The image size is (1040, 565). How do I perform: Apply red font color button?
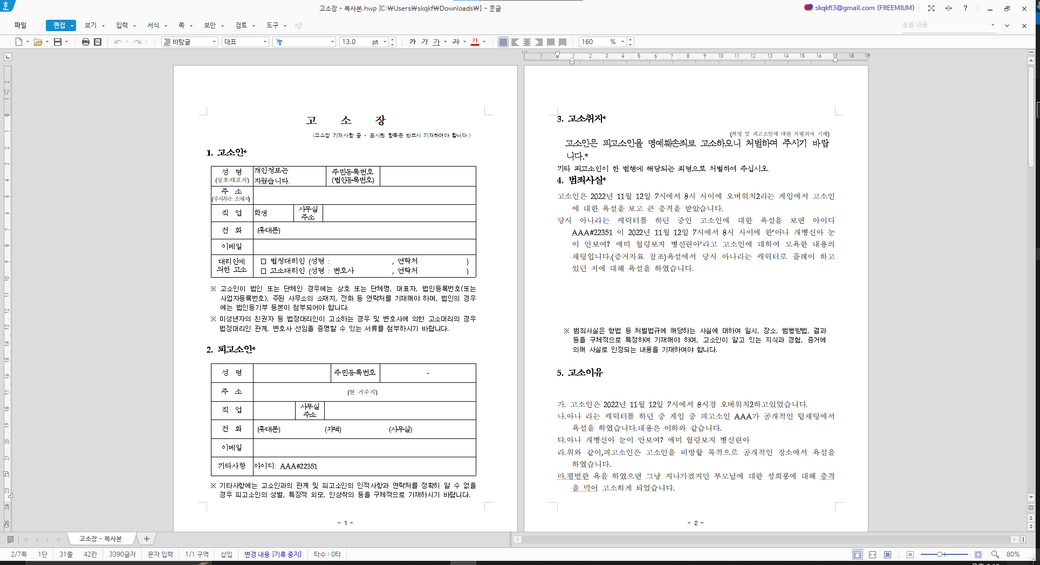[475, 42]
